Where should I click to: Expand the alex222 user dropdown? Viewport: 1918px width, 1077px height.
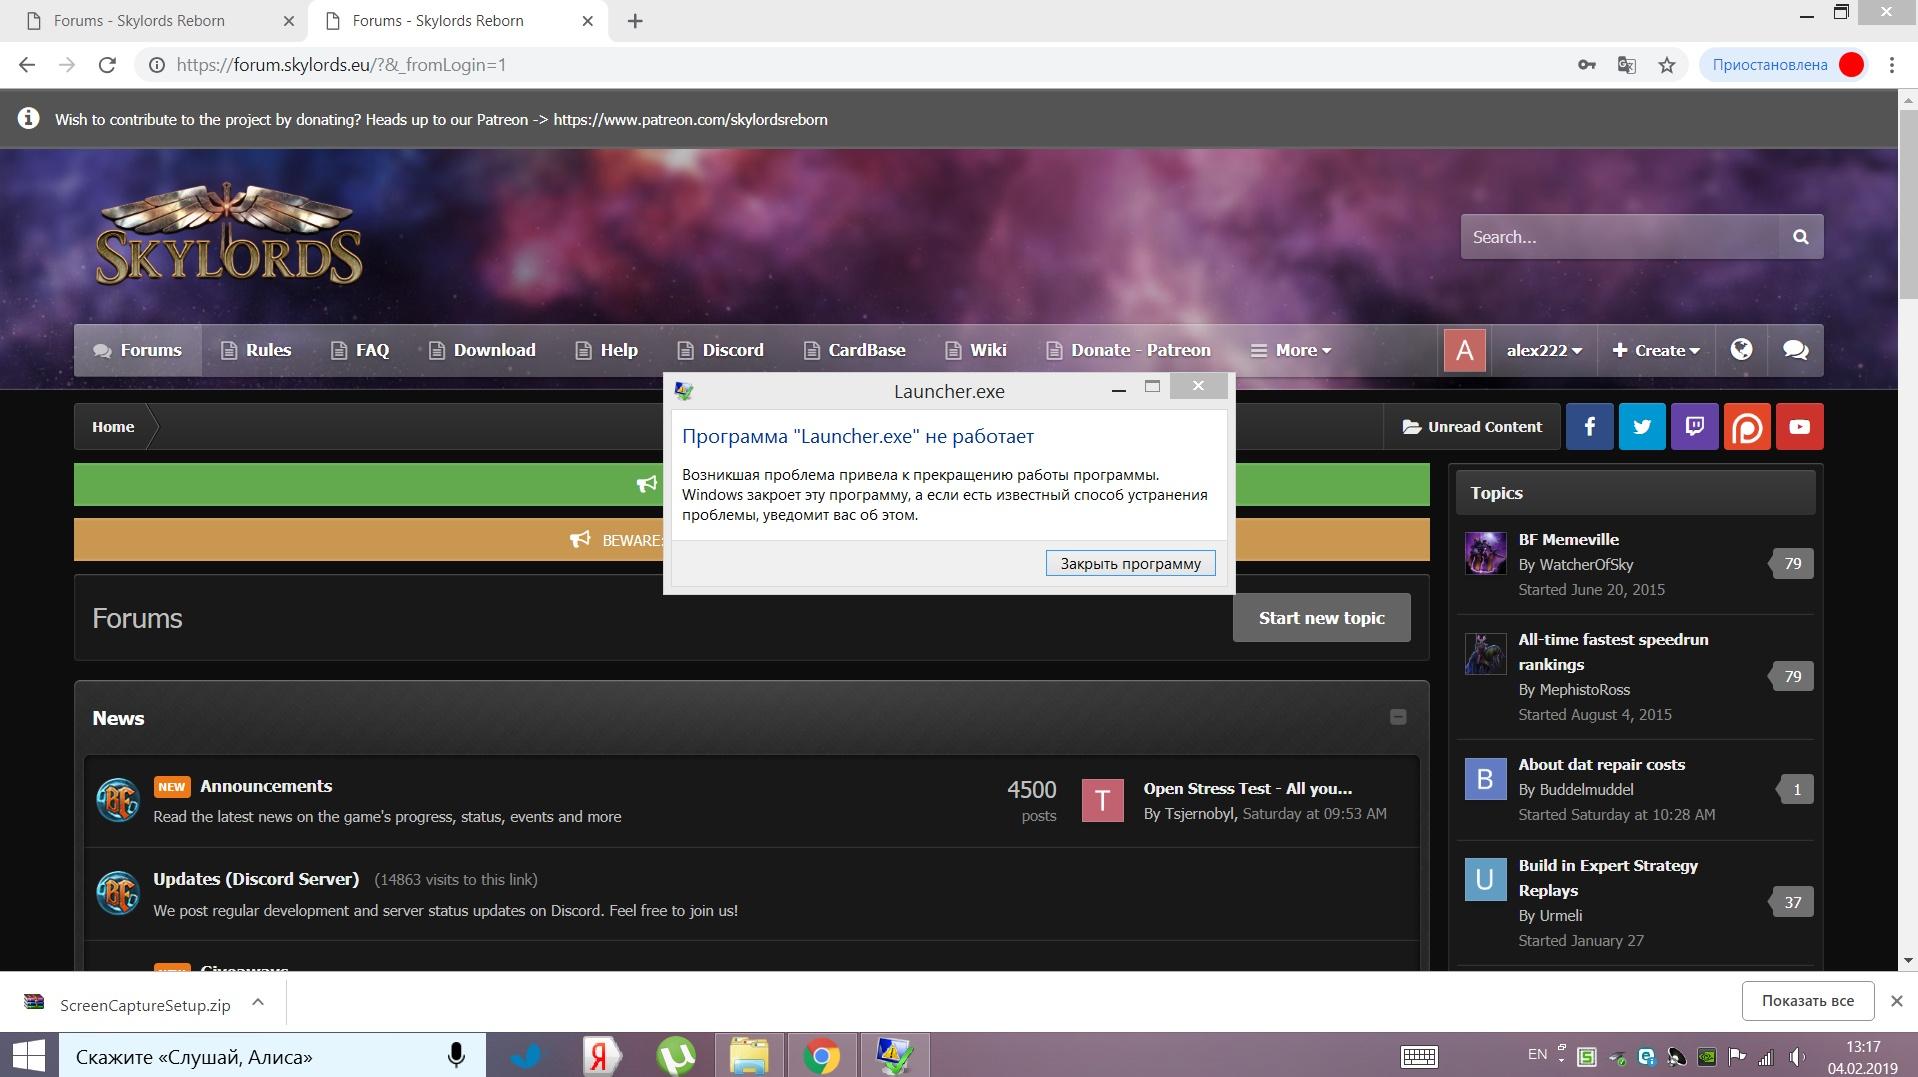(1544, 350)
